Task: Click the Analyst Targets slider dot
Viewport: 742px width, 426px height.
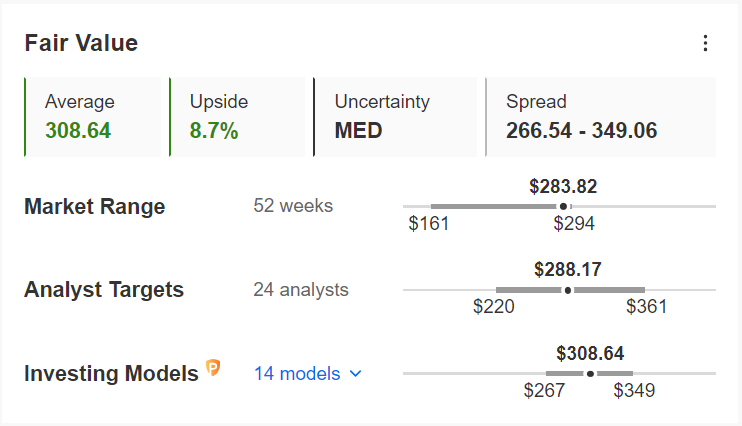Action: coord(568,290)
